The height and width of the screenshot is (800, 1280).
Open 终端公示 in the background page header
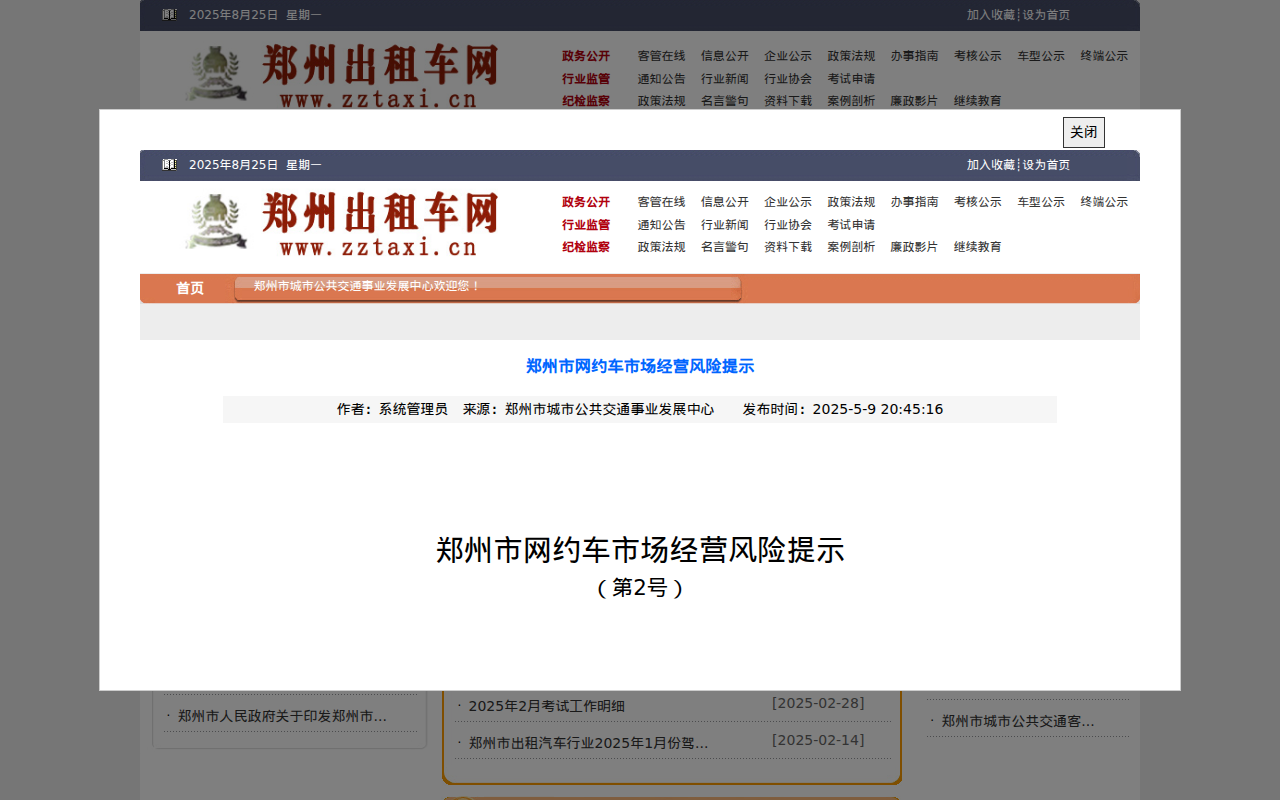[1104, 56]
